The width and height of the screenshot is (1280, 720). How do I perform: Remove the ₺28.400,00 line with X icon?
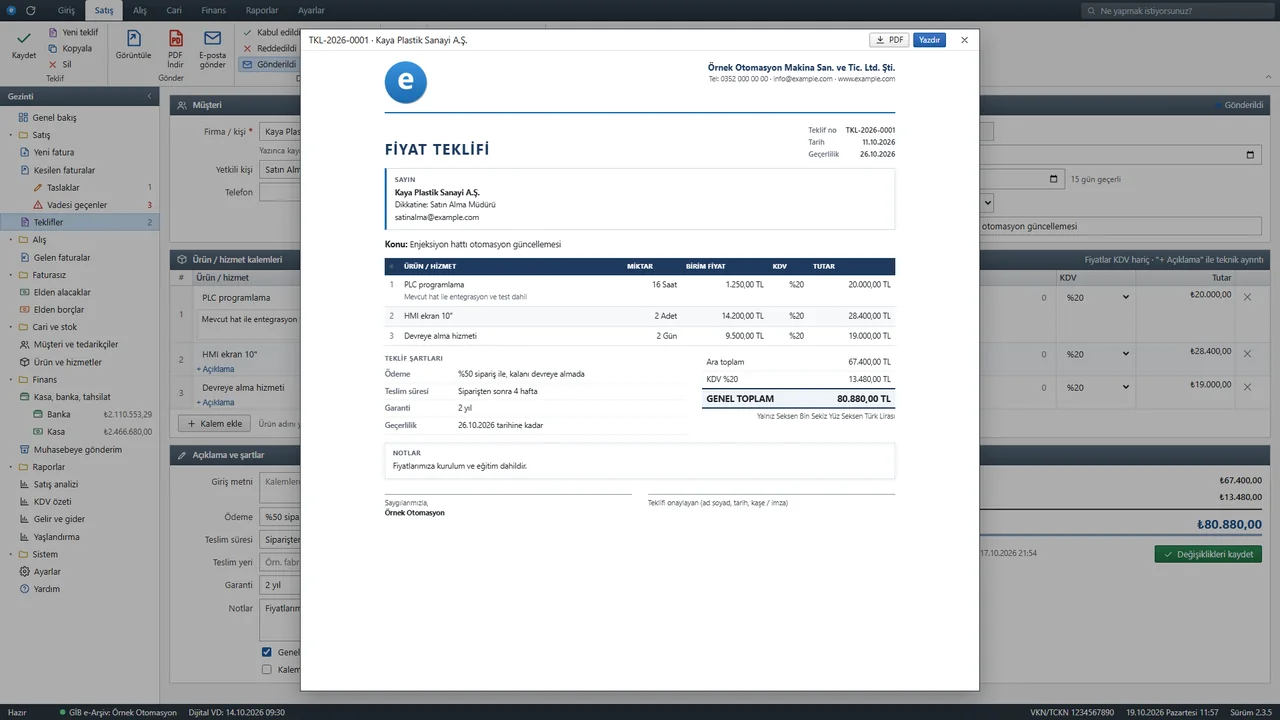(1247, 354)
